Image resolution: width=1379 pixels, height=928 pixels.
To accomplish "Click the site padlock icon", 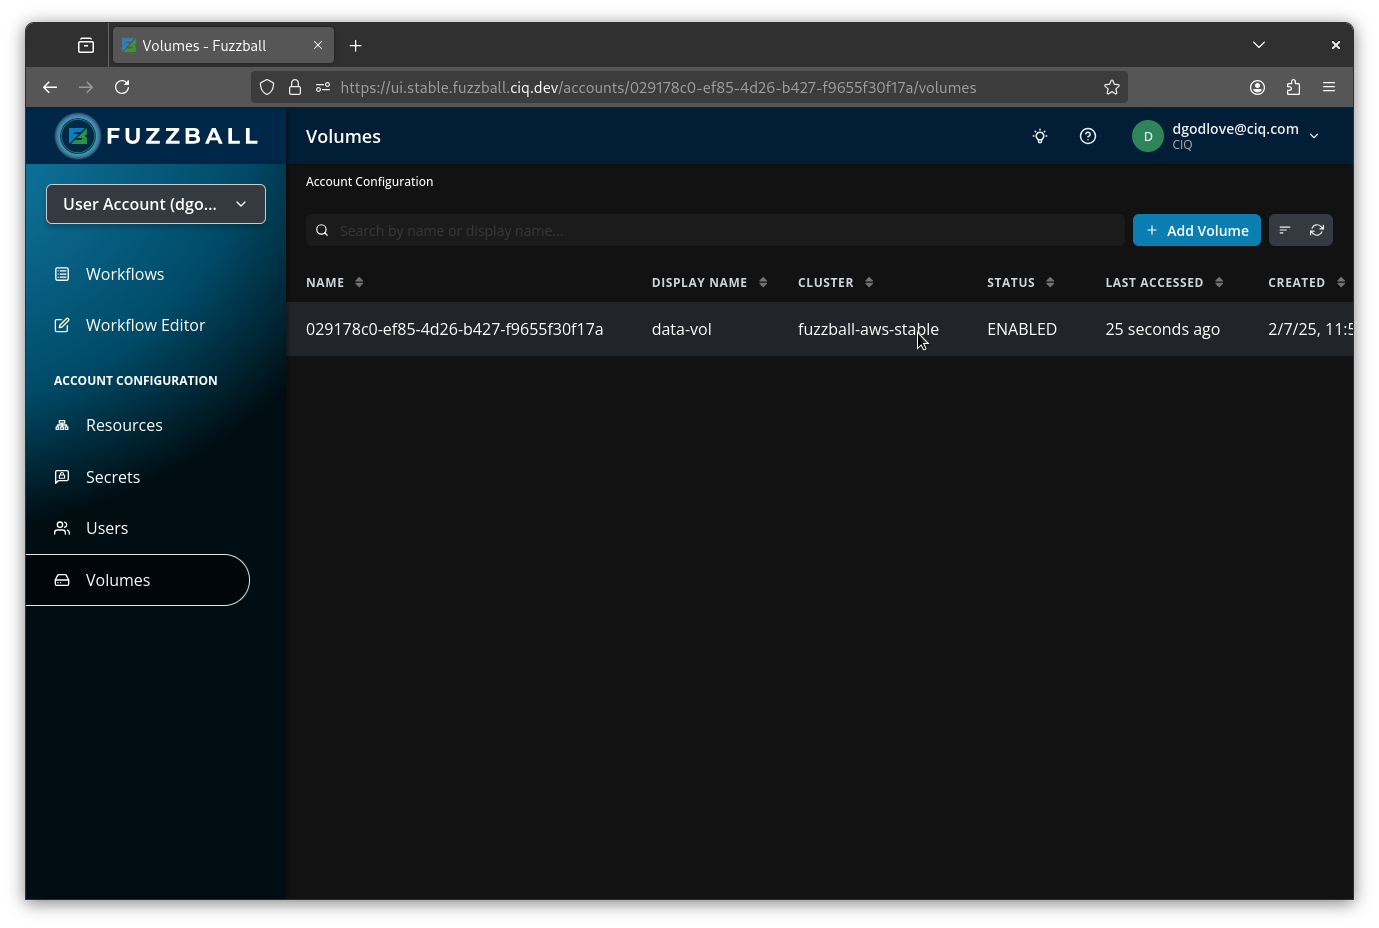I will coord(295,87).
